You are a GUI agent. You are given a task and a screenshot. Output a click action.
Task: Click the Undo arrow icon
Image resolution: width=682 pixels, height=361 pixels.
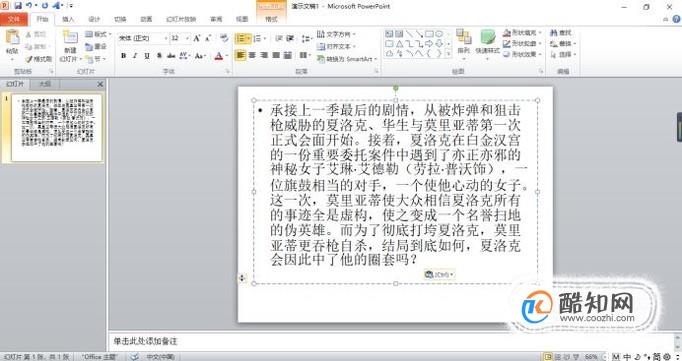(x=29, y=6)
